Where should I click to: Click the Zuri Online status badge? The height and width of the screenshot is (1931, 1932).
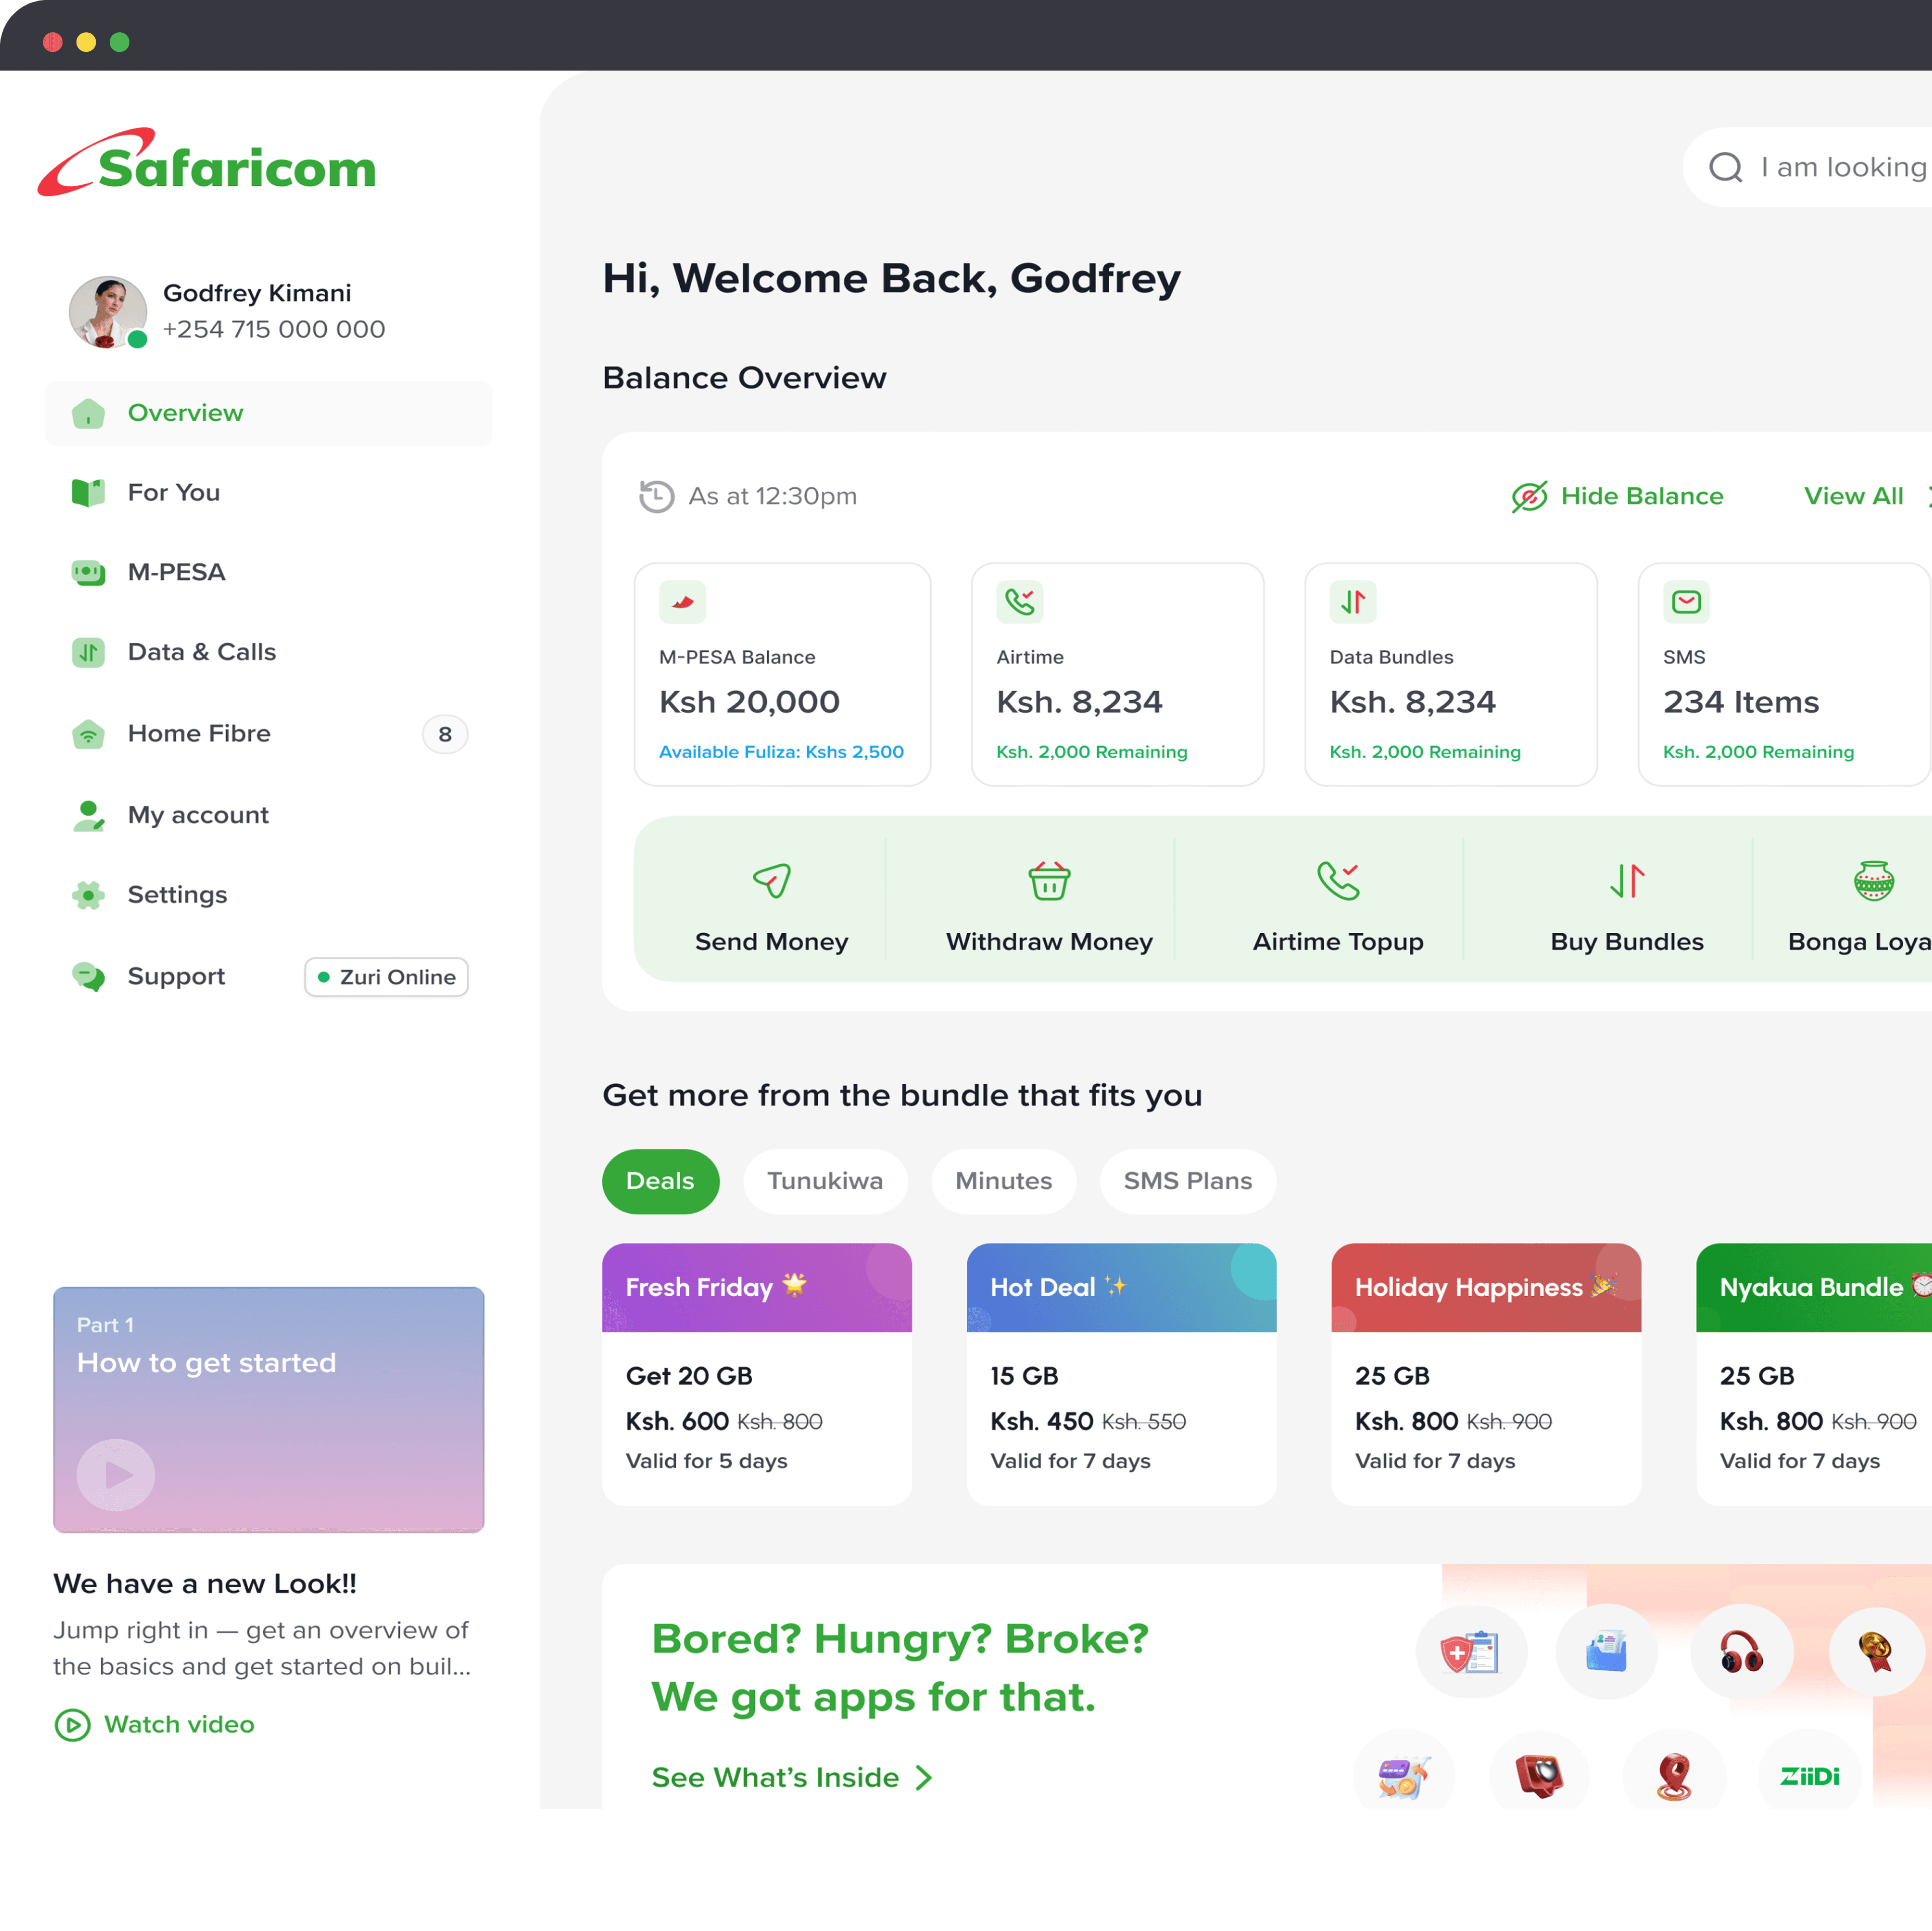386,977
